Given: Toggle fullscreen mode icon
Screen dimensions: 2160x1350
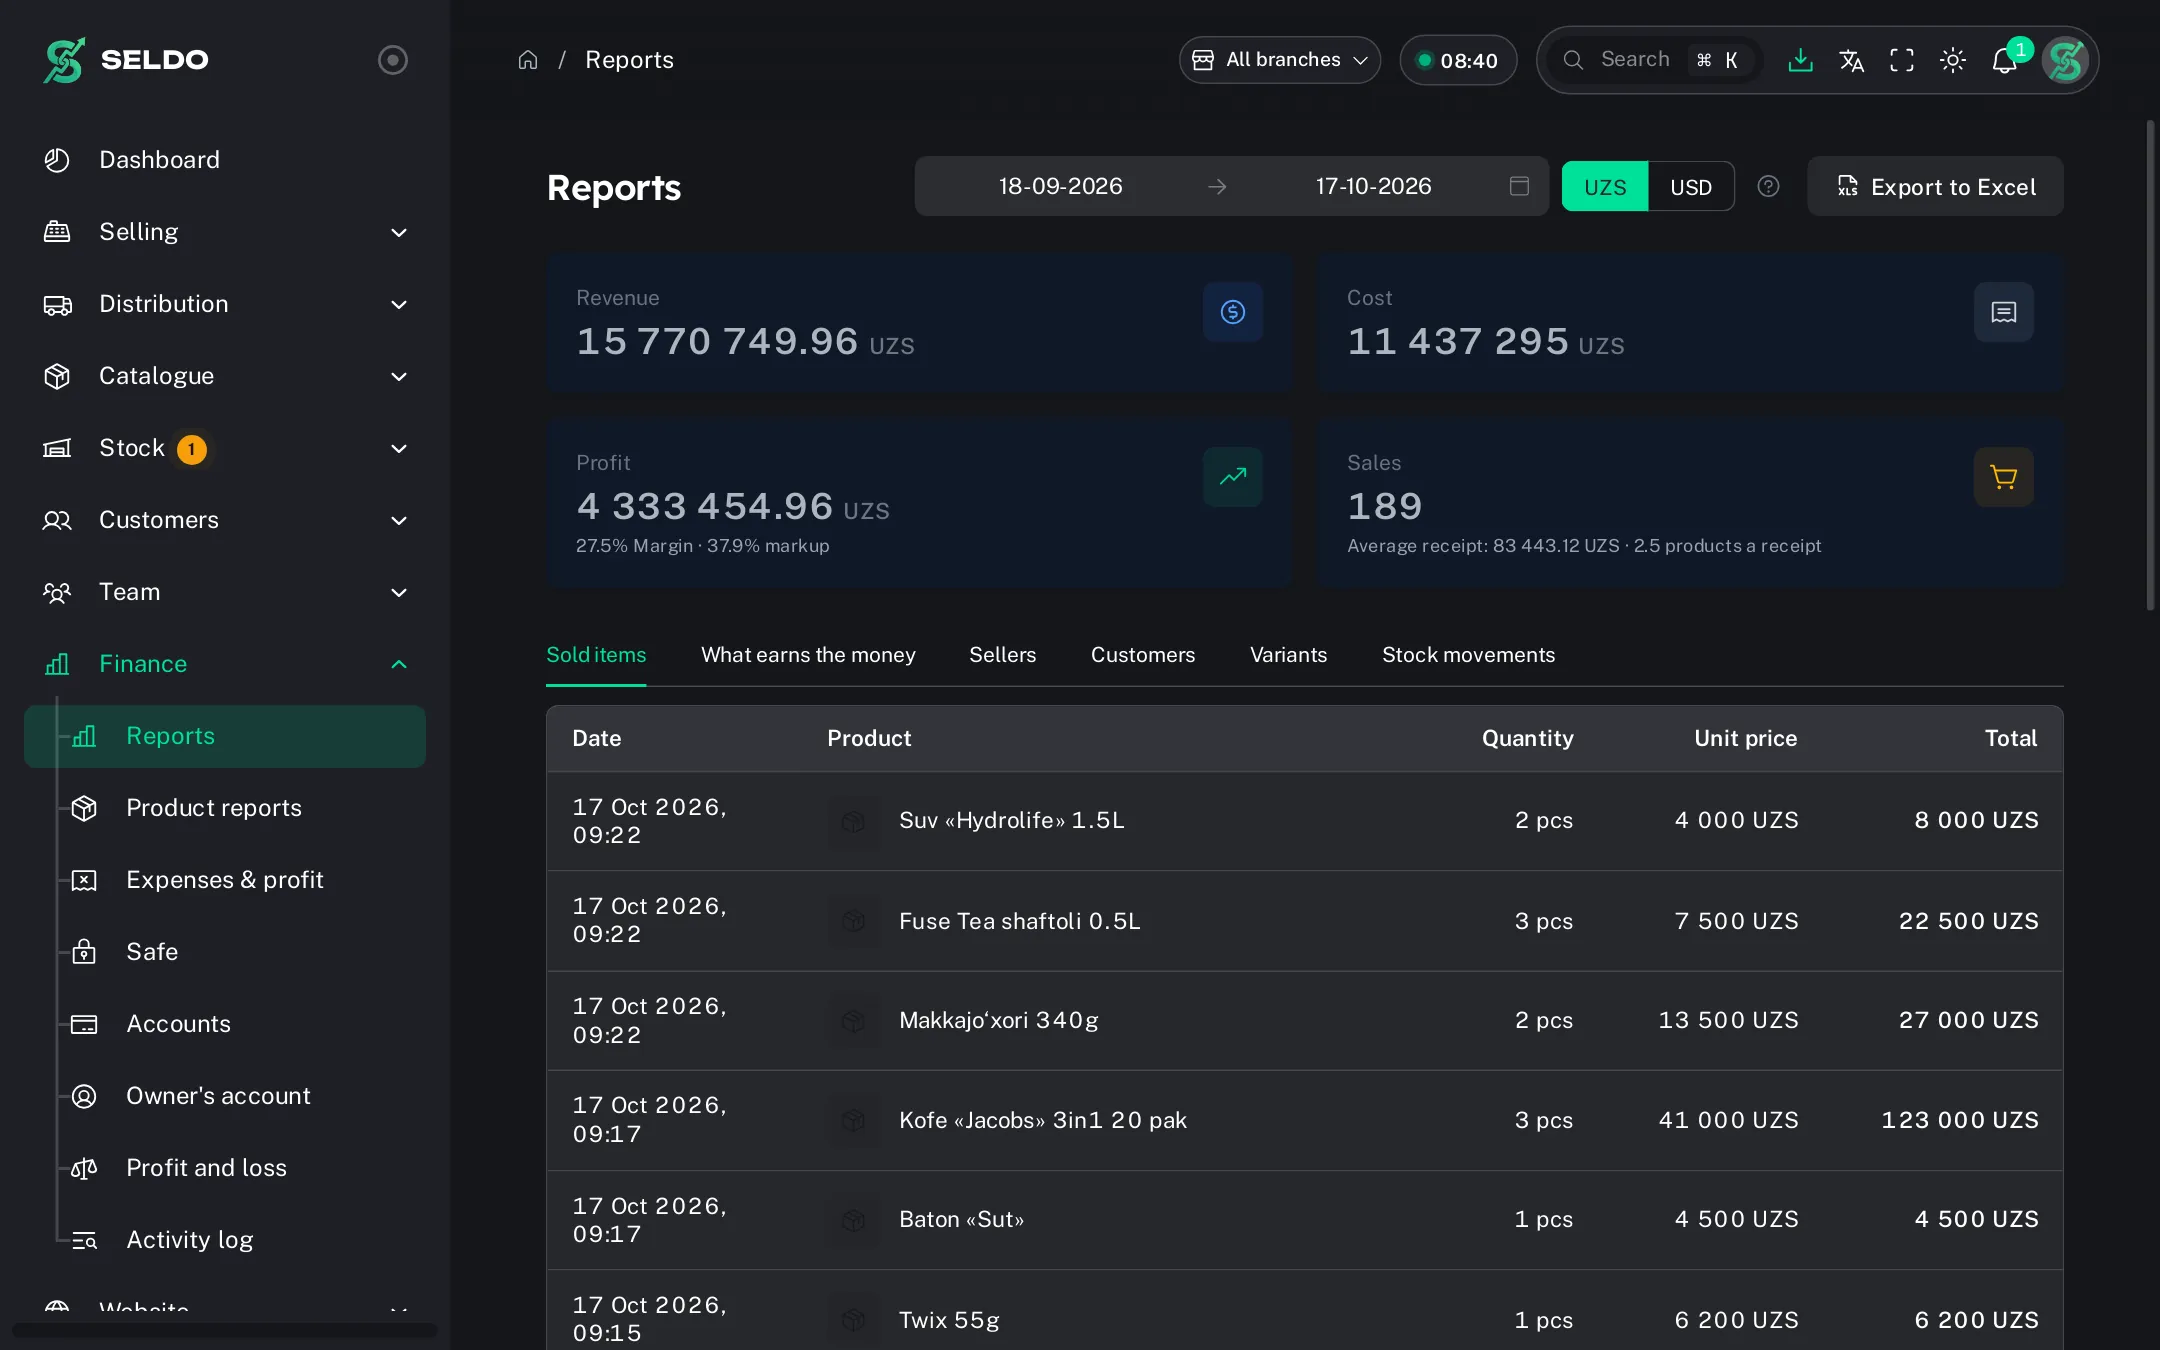Looking at the screenshot, I should point(1902,60).
